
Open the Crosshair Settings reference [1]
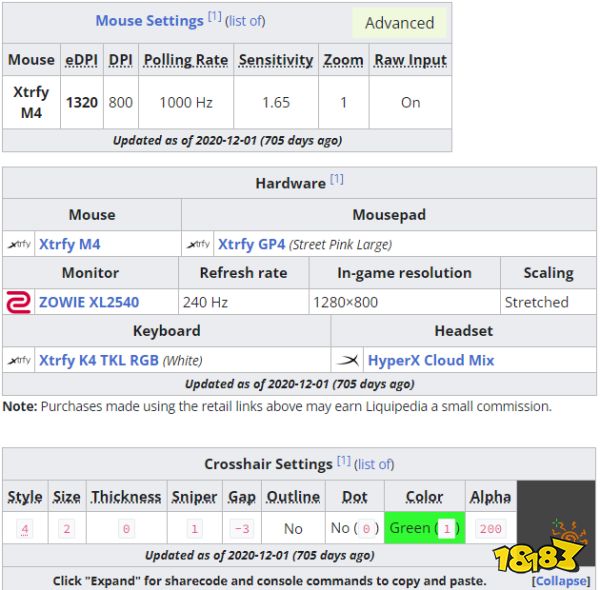344,460
